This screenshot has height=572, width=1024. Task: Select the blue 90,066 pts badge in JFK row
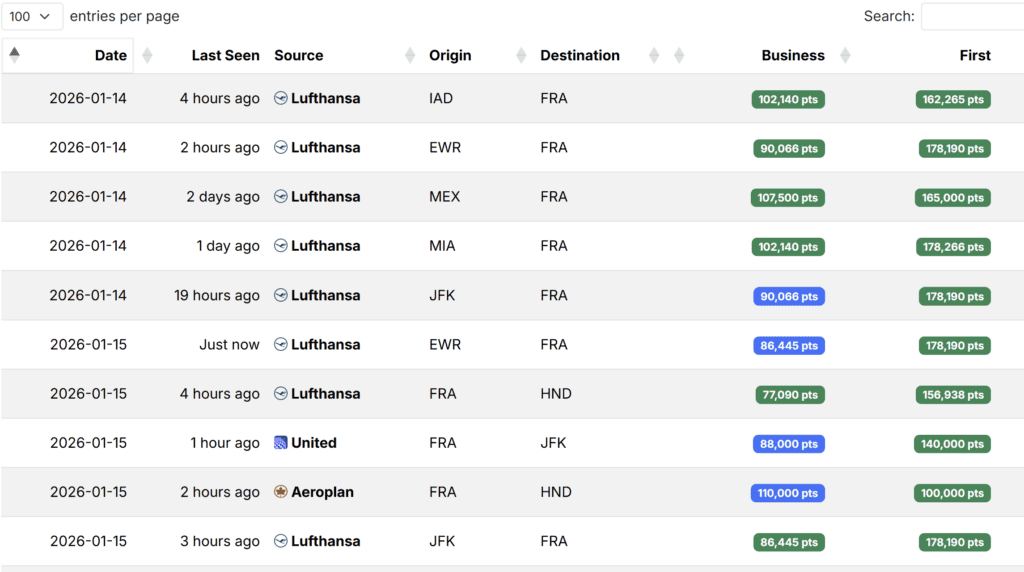pos(789,296)
